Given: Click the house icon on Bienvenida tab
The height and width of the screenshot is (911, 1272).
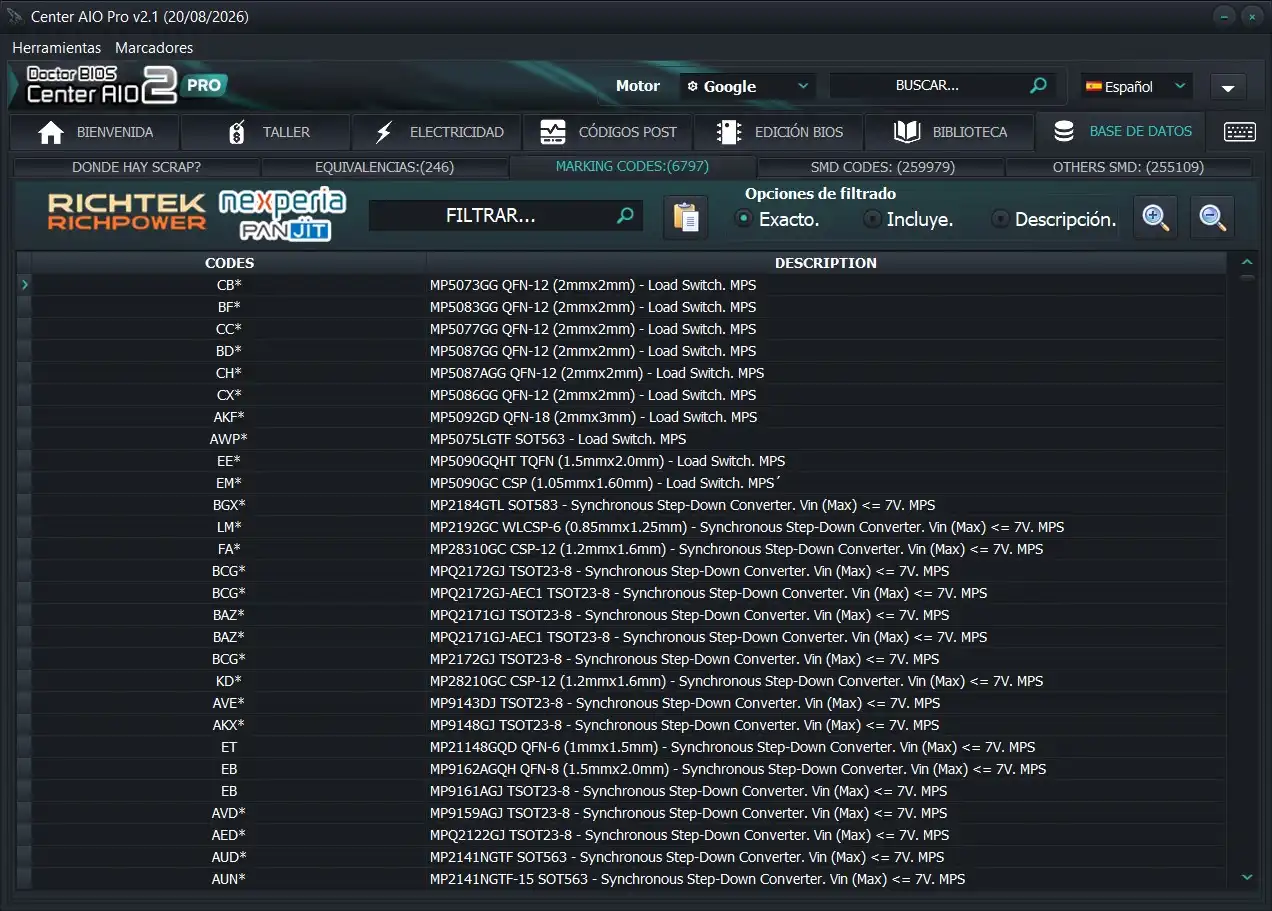Looking at the screenshot, I should coord(51,132).
